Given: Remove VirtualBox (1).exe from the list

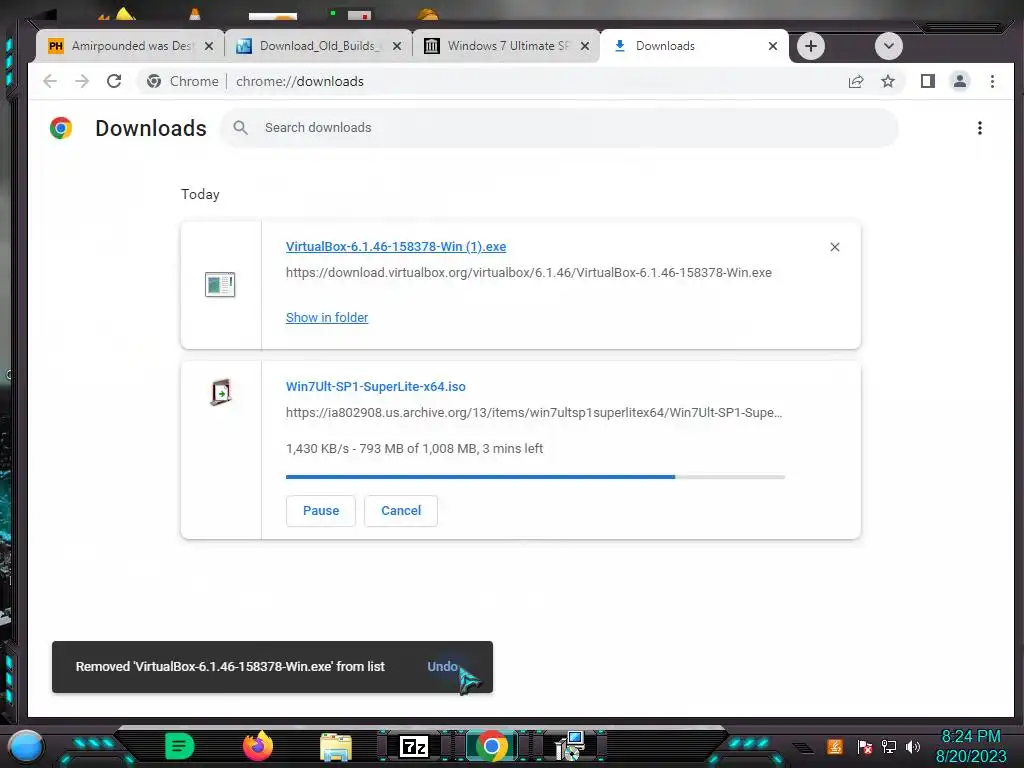Looking at the screenshot, I should [835, 247].
